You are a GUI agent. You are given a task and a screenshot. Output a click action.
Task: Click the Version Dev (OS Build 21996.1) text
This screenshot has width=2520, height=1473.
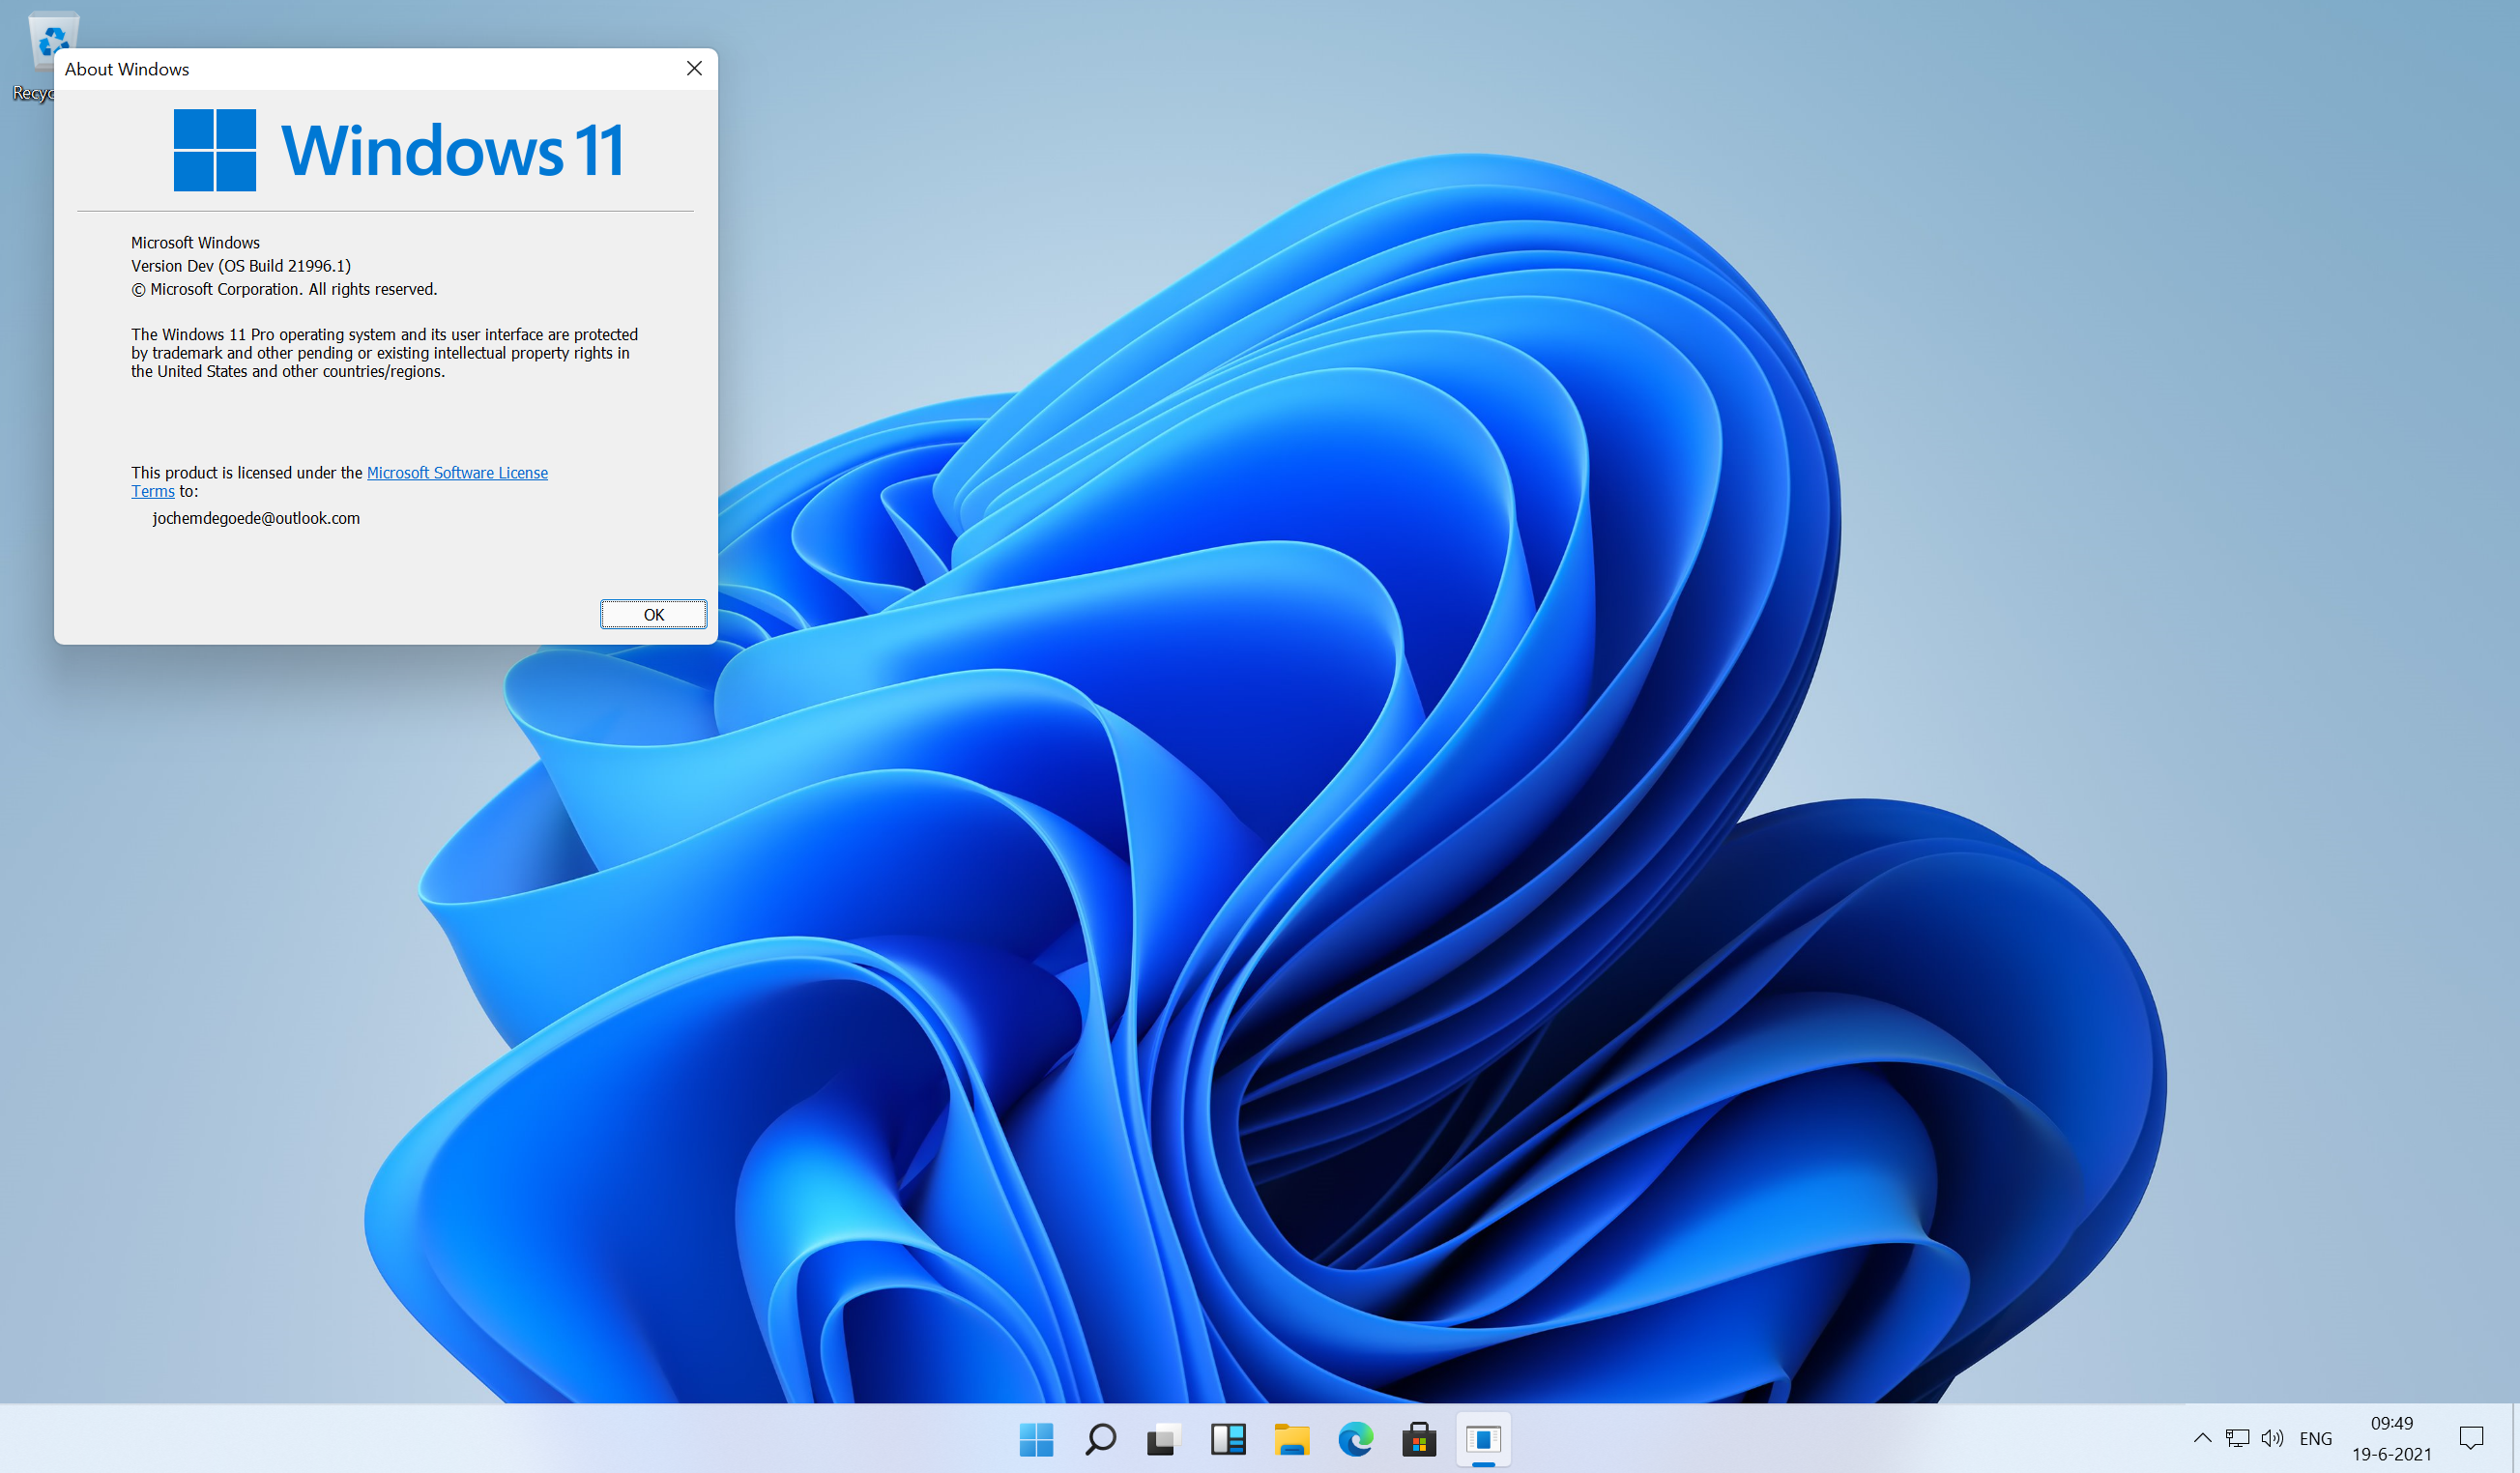(241, 266)
